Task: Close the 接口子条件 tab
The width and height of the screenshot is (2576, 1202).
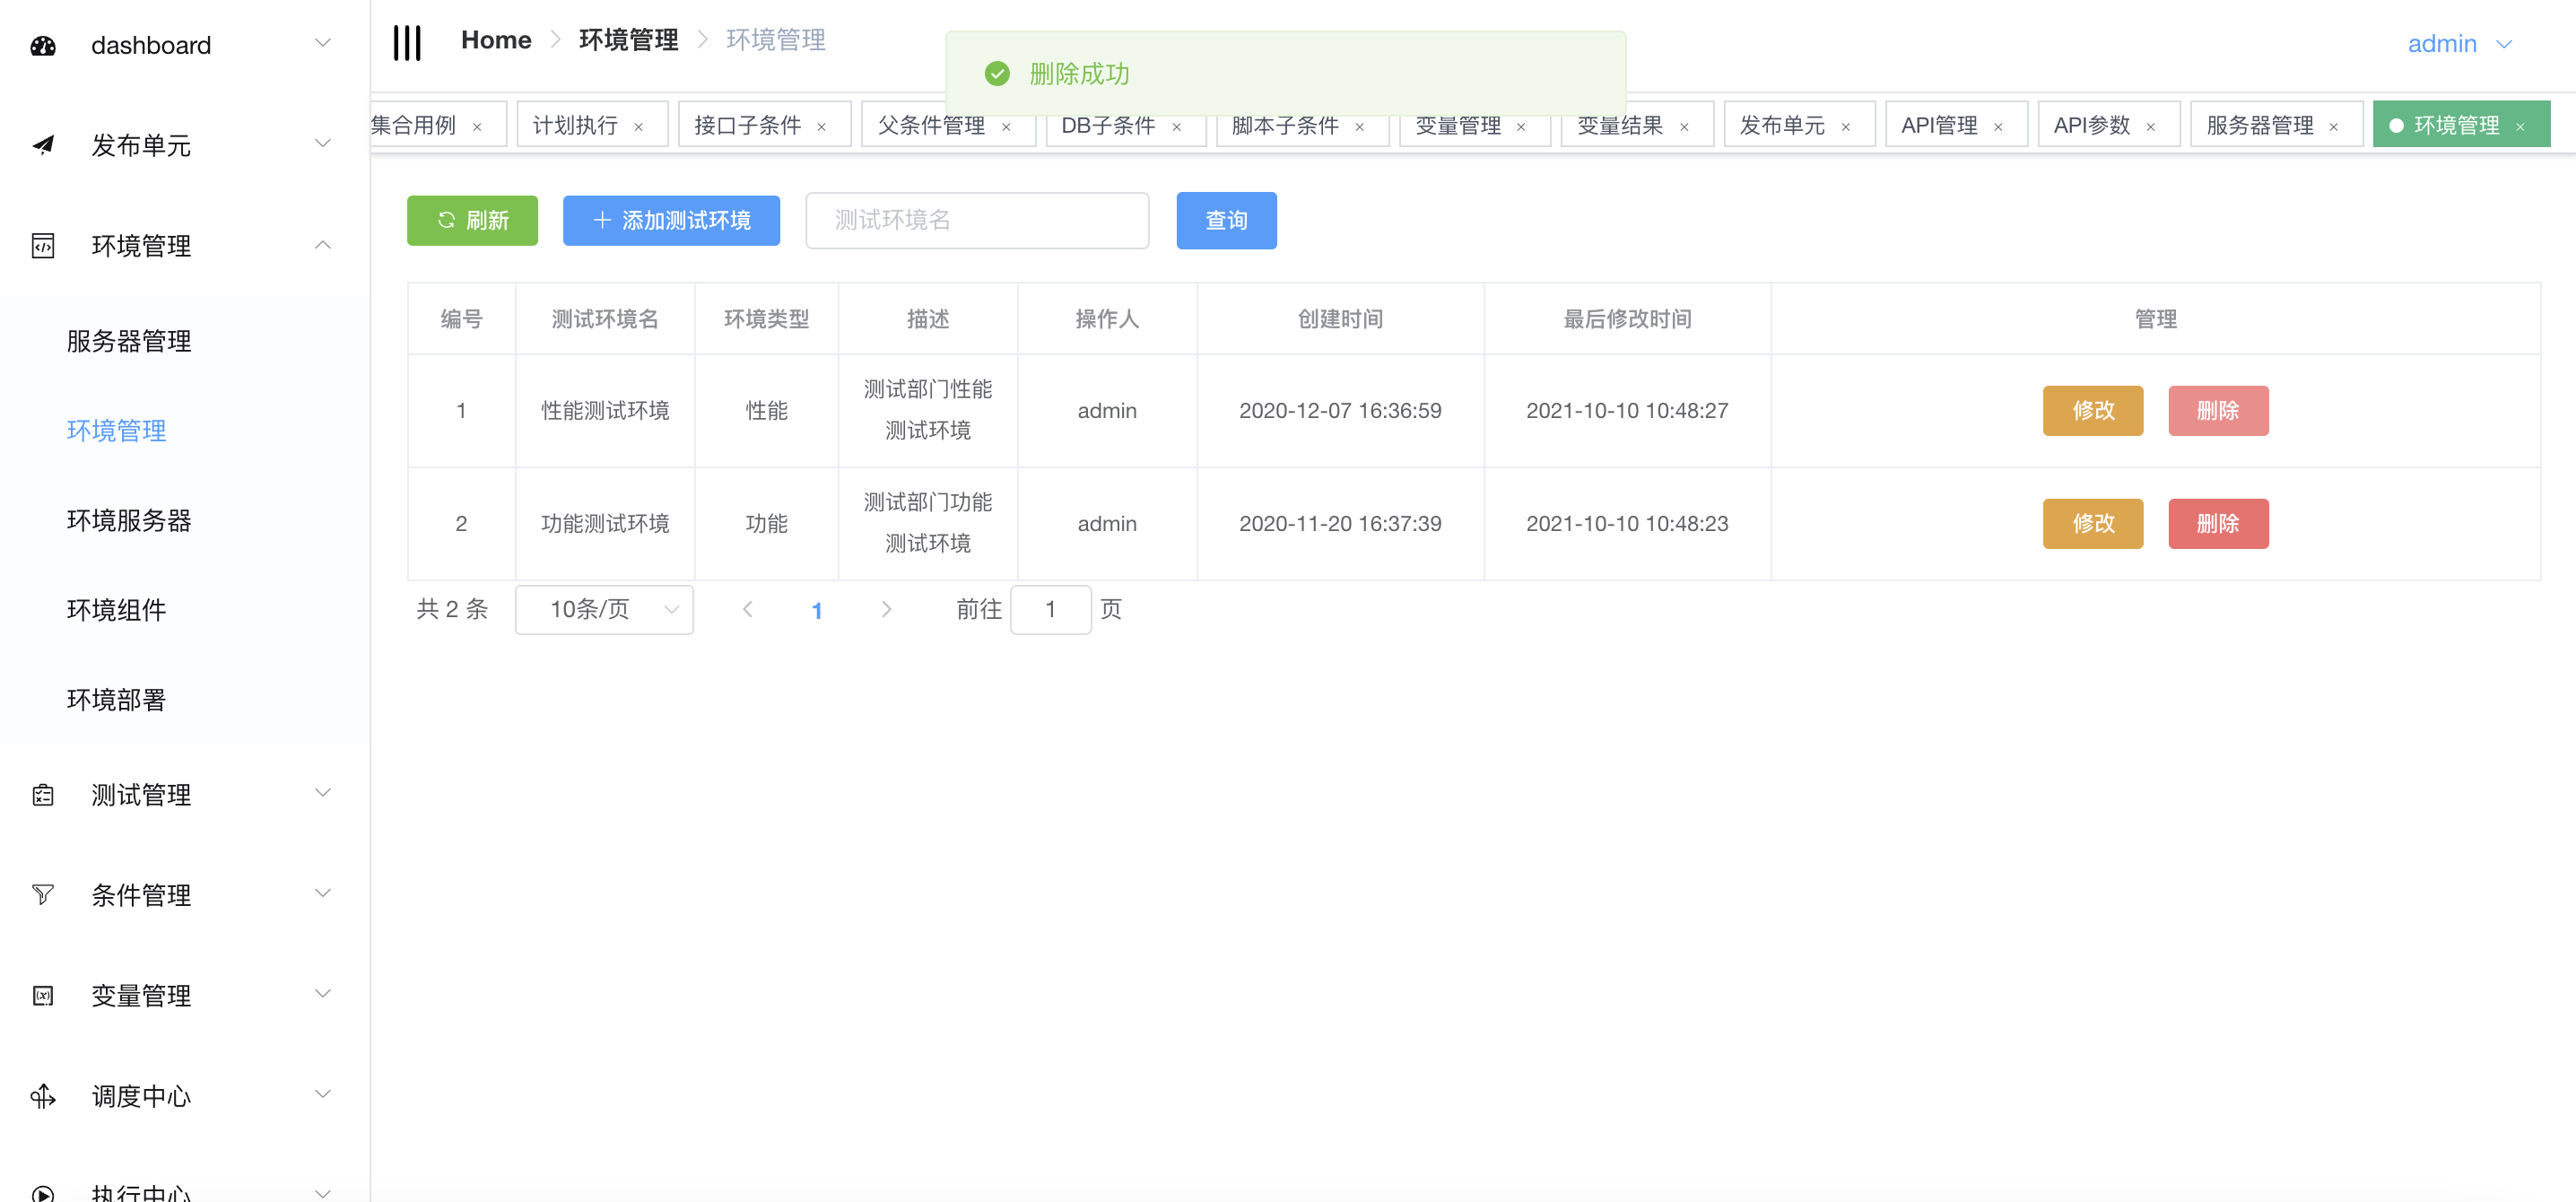Action: (821, 127)
